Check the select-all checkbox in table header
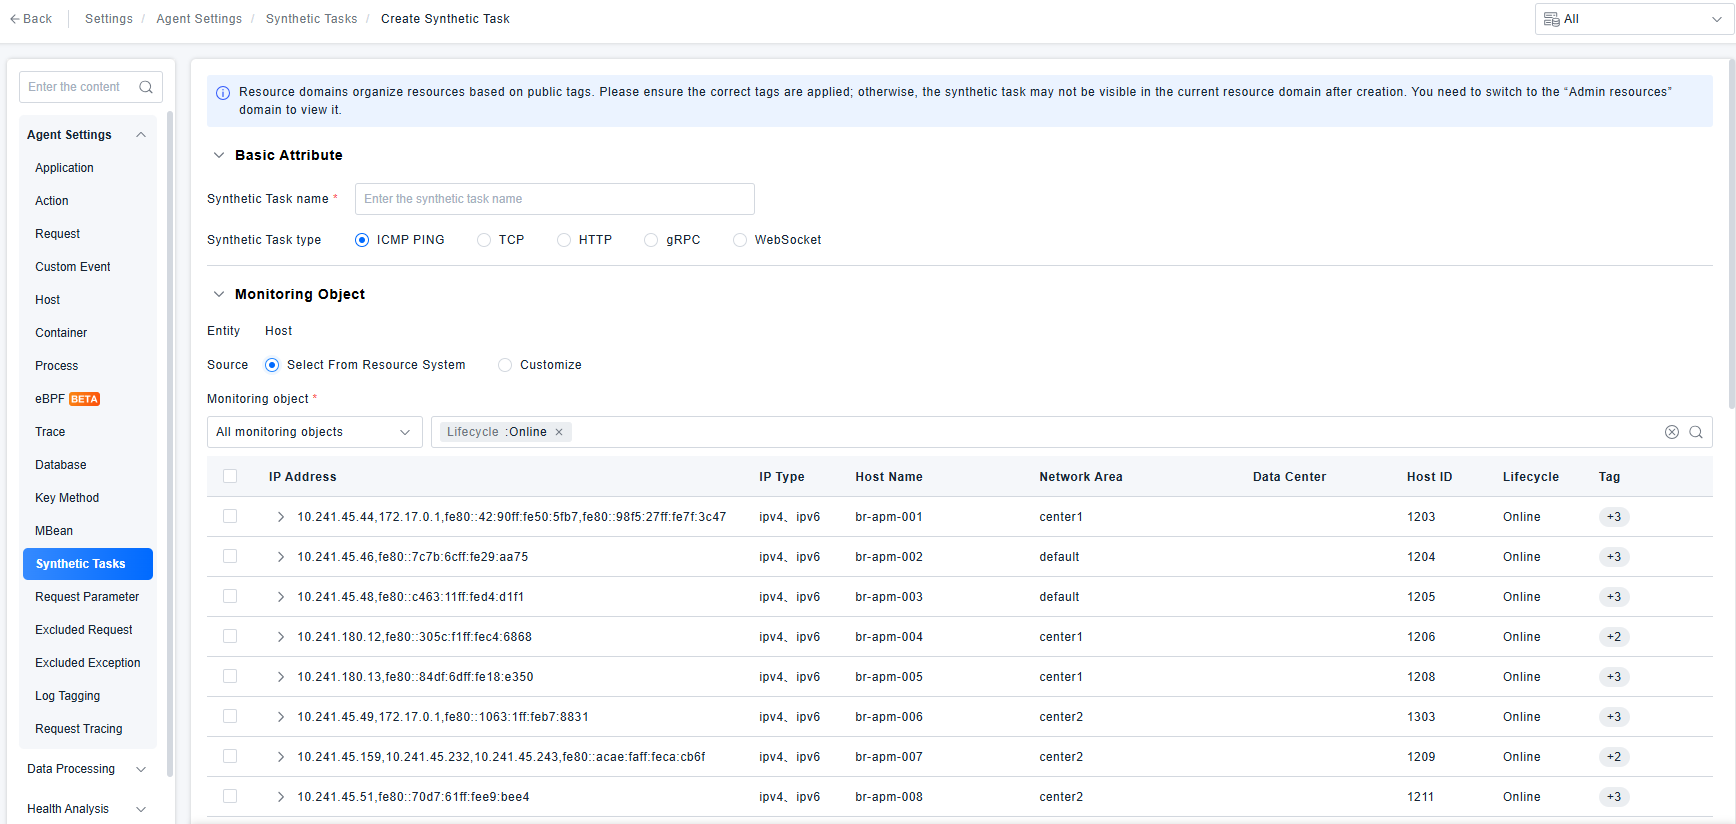Screen dimensions: 1736x824 230,477
